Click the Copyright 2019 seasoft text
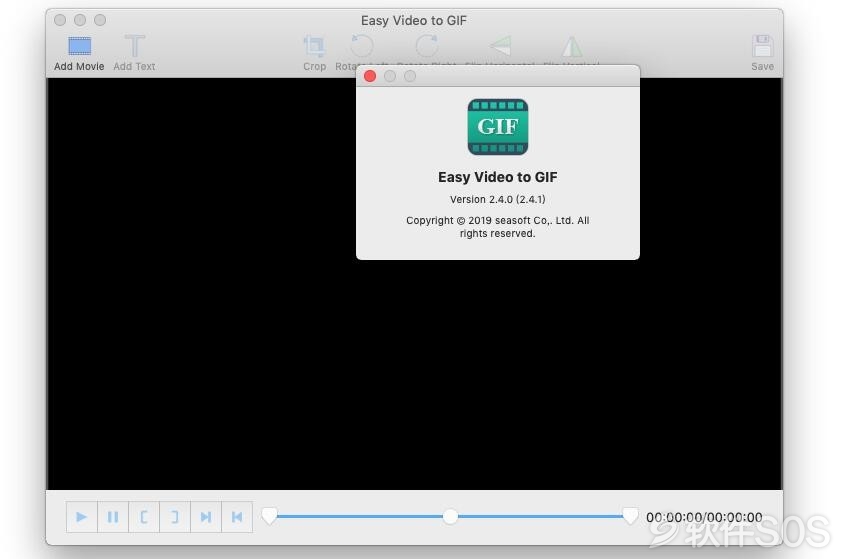Image resolution: width=844 pixels, height=559 pixels. click(498, 227)
